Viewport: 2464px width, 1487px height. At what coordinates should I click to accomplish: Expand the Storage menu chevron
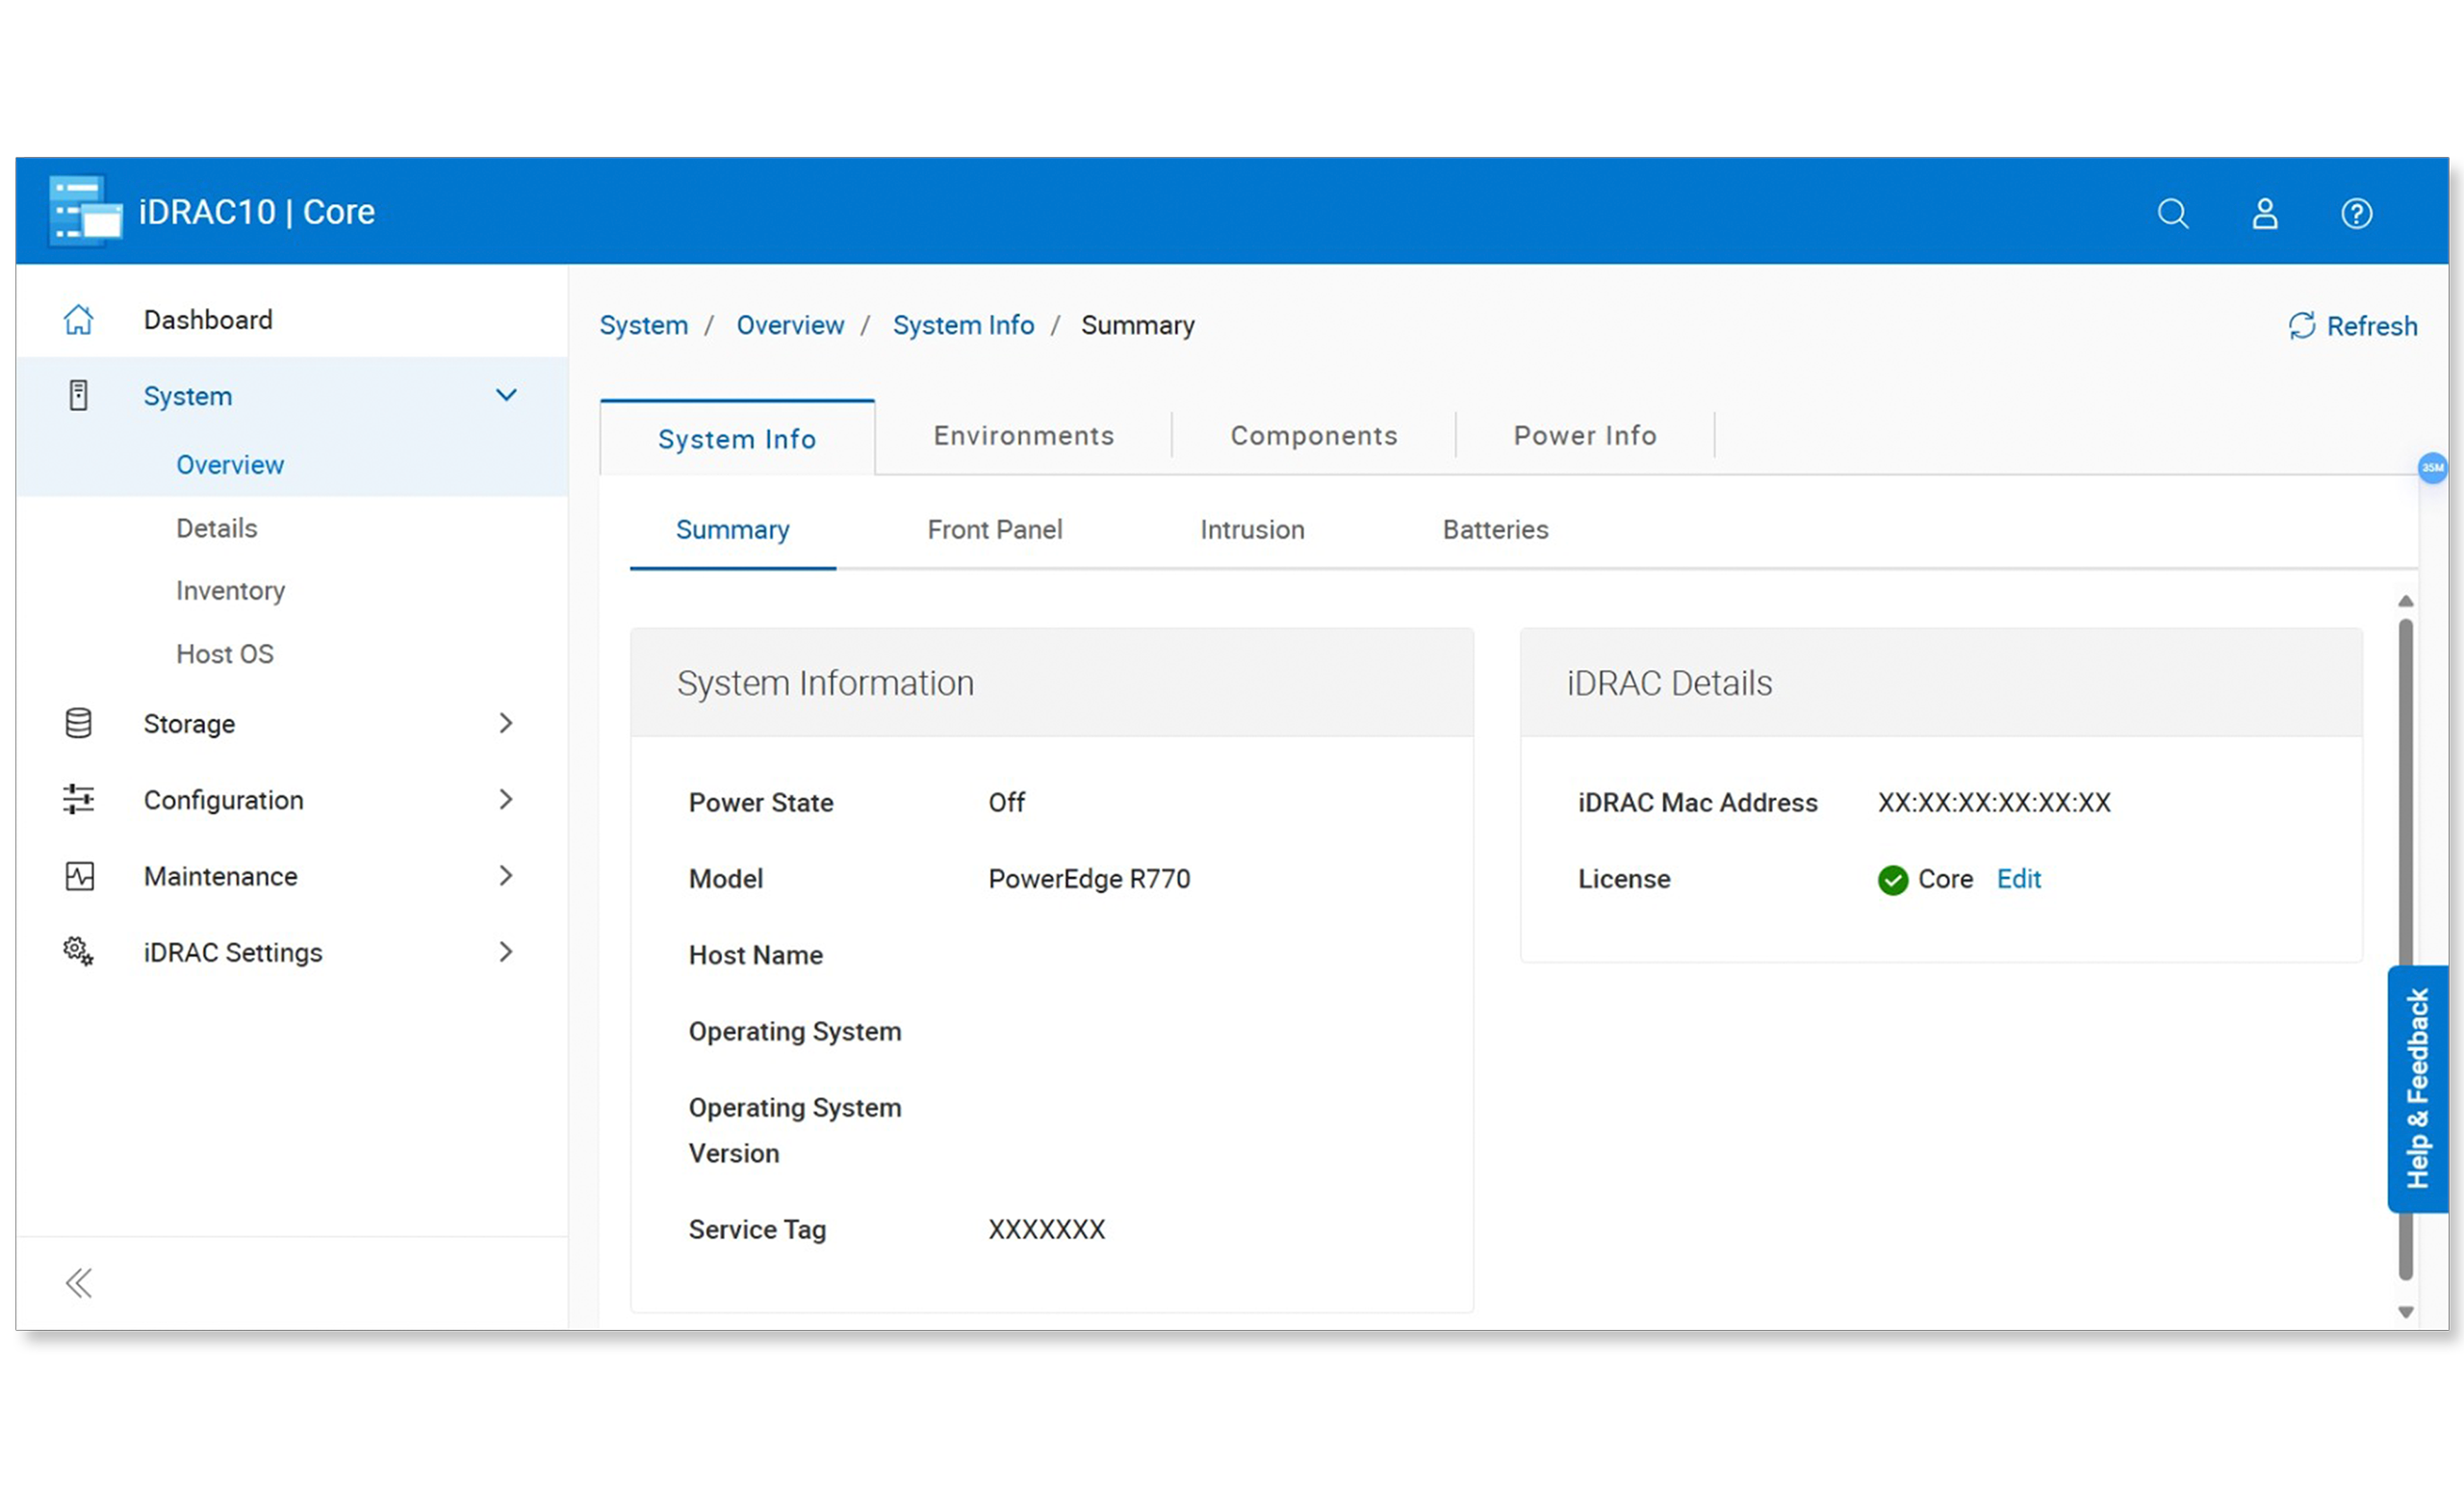point(506,722)
